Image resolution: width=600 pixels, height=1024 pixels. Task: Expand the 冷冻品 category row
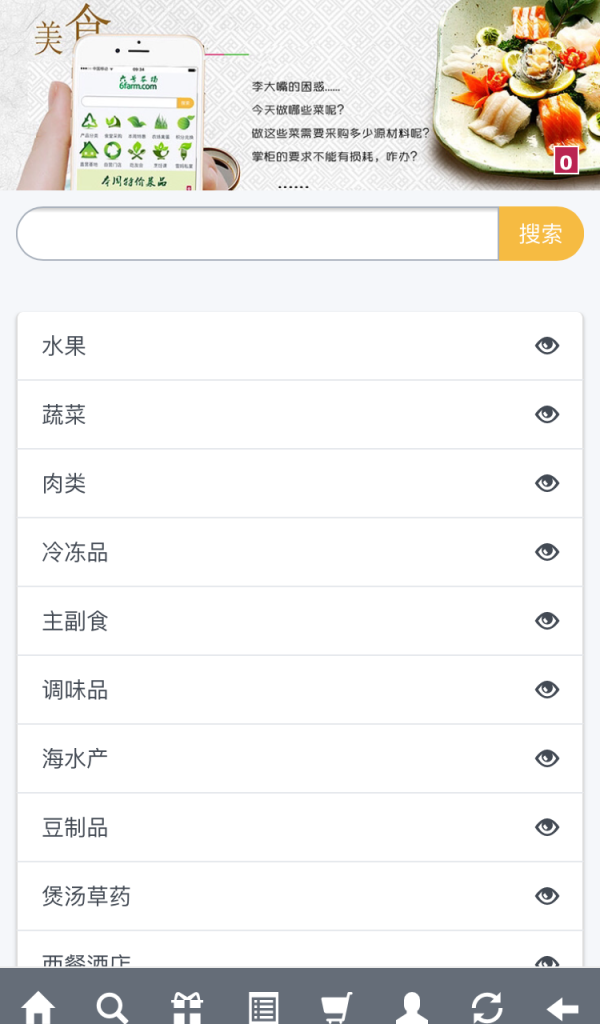coord(300,551)
